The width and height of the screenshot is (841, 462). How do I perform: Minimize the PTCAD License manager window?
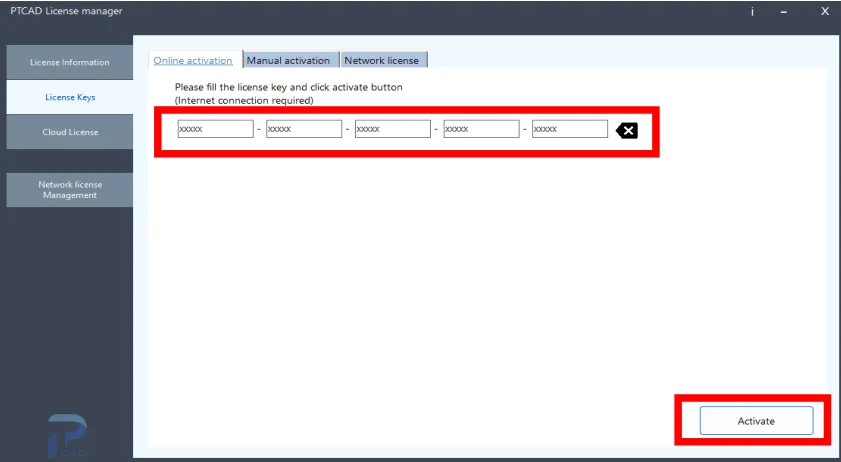[784, 11]
